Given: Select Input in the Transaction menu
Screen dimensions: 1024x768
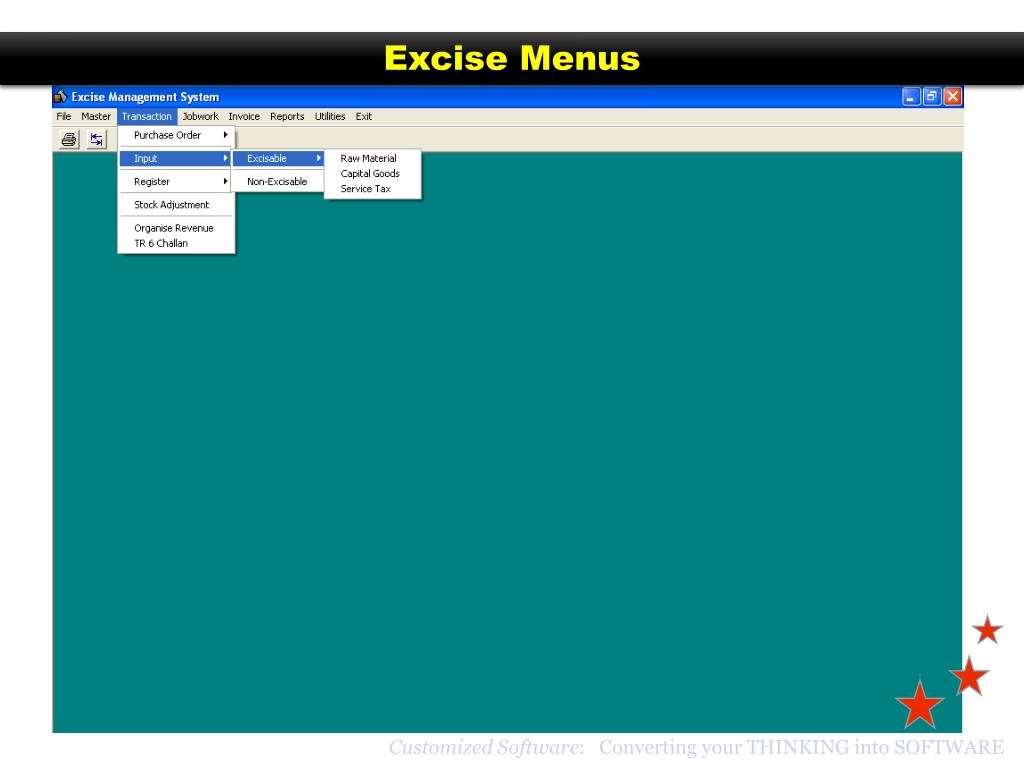Looking at the screenshot, I should [175, 158].
